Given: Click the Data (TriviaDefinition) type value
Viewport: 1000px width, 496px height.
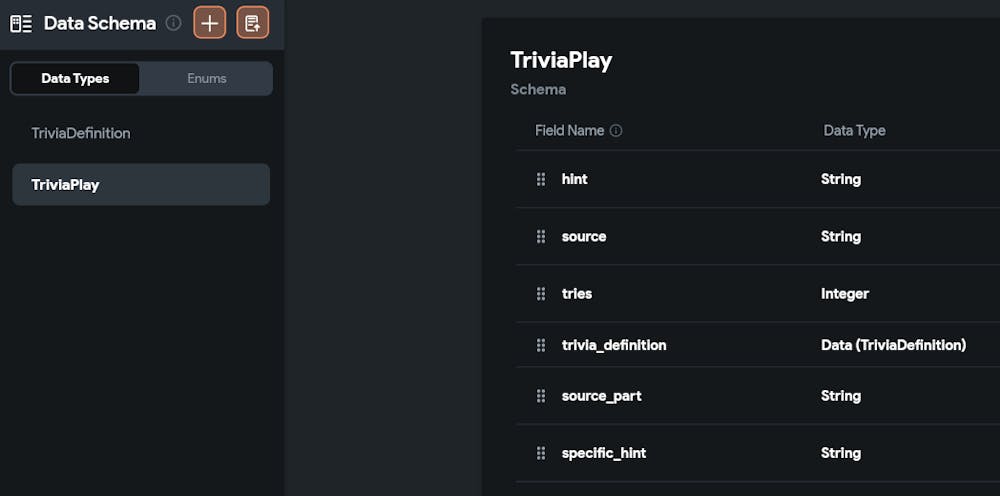Looking at the screenshot, I should tap(893, 345).
